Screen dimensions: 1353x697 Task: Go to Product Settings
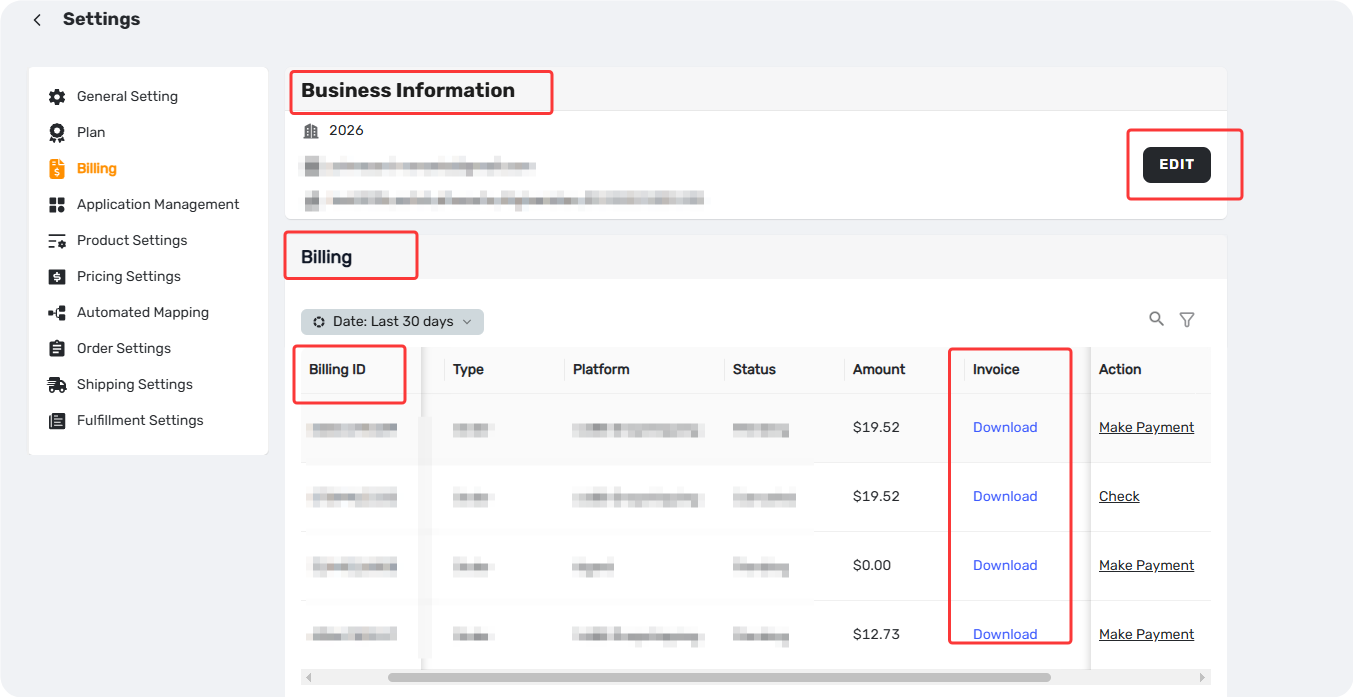(132, 241)
